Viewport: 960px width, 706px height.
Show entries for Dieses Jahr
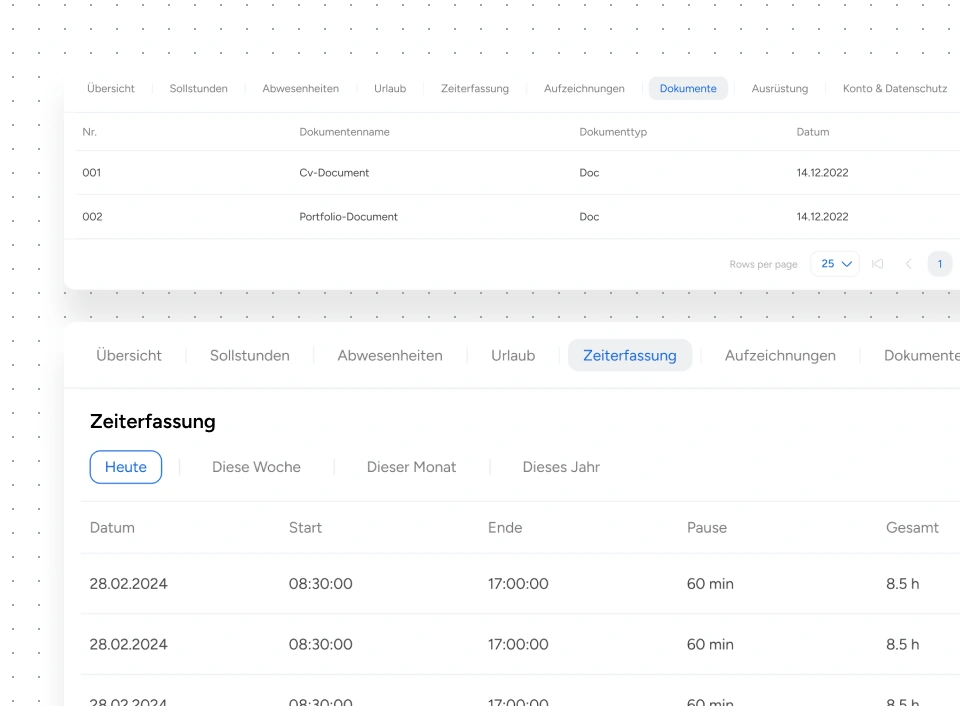[x=561, y=467]
